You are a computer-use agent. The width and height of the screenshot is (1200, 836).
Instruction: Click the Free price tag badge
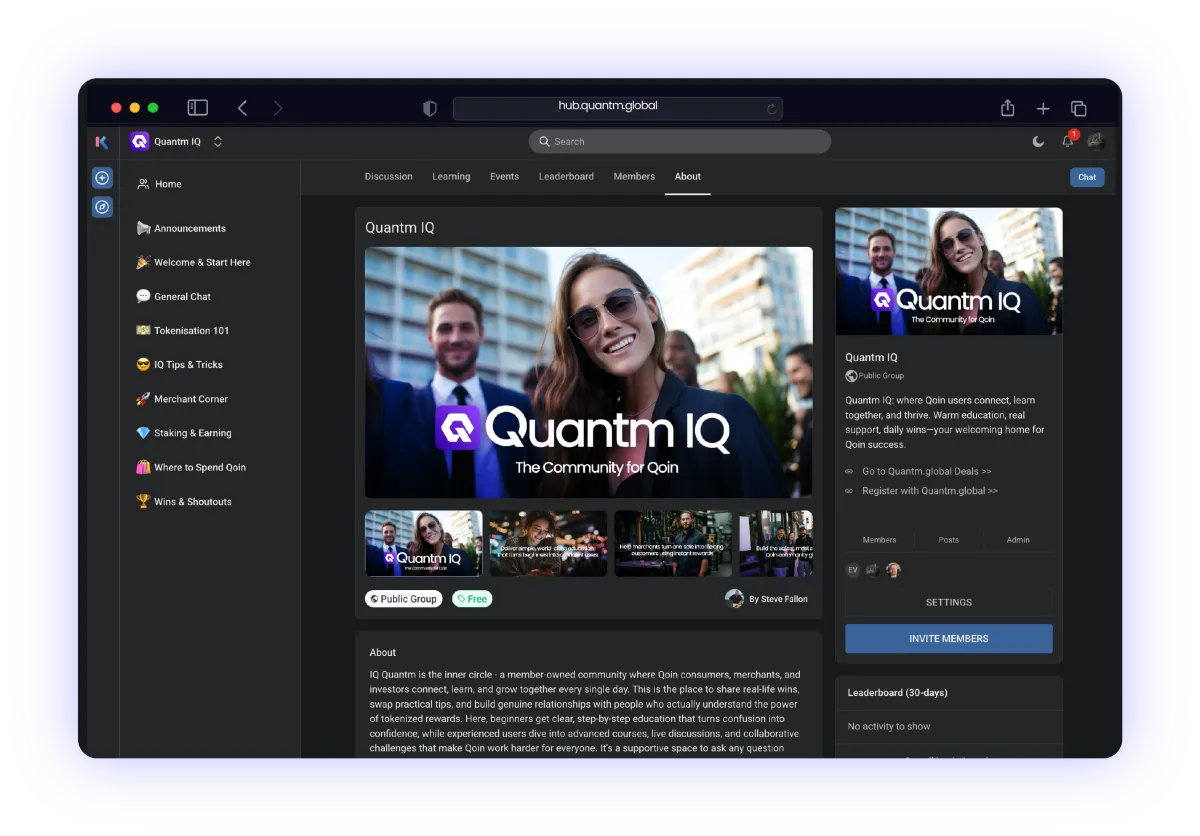(472, 599)
